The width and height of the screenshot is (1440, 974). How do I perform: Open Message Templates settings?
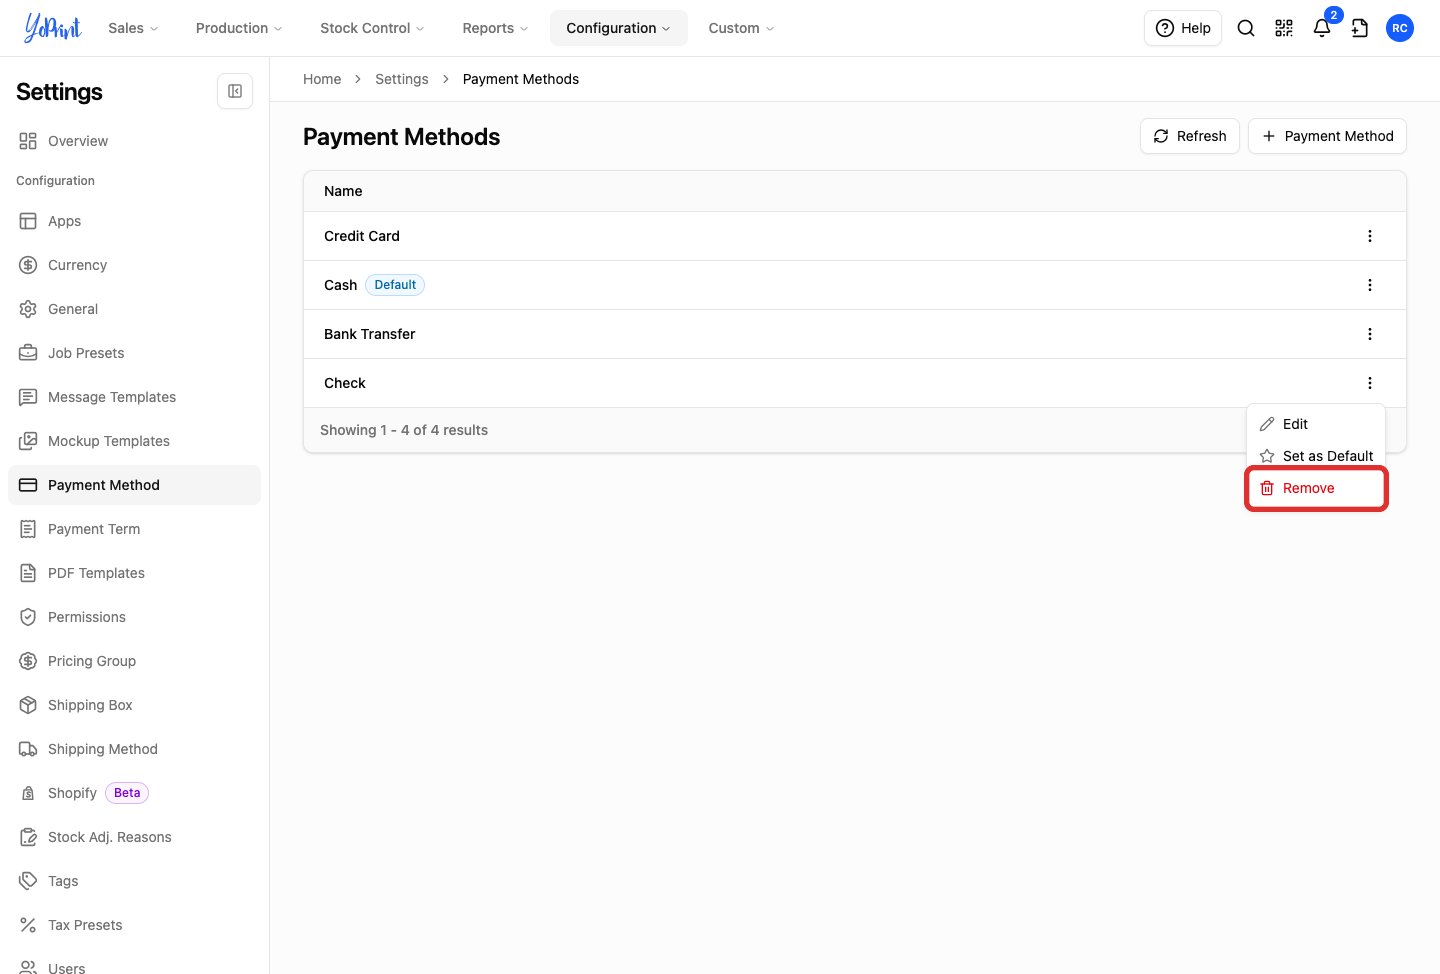pyautogui.click(x=134, y=397)
